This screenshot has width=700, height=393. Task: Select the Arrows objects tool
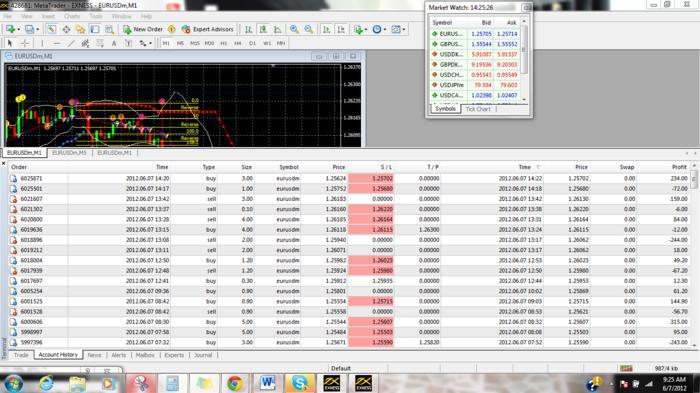point(142,43)
